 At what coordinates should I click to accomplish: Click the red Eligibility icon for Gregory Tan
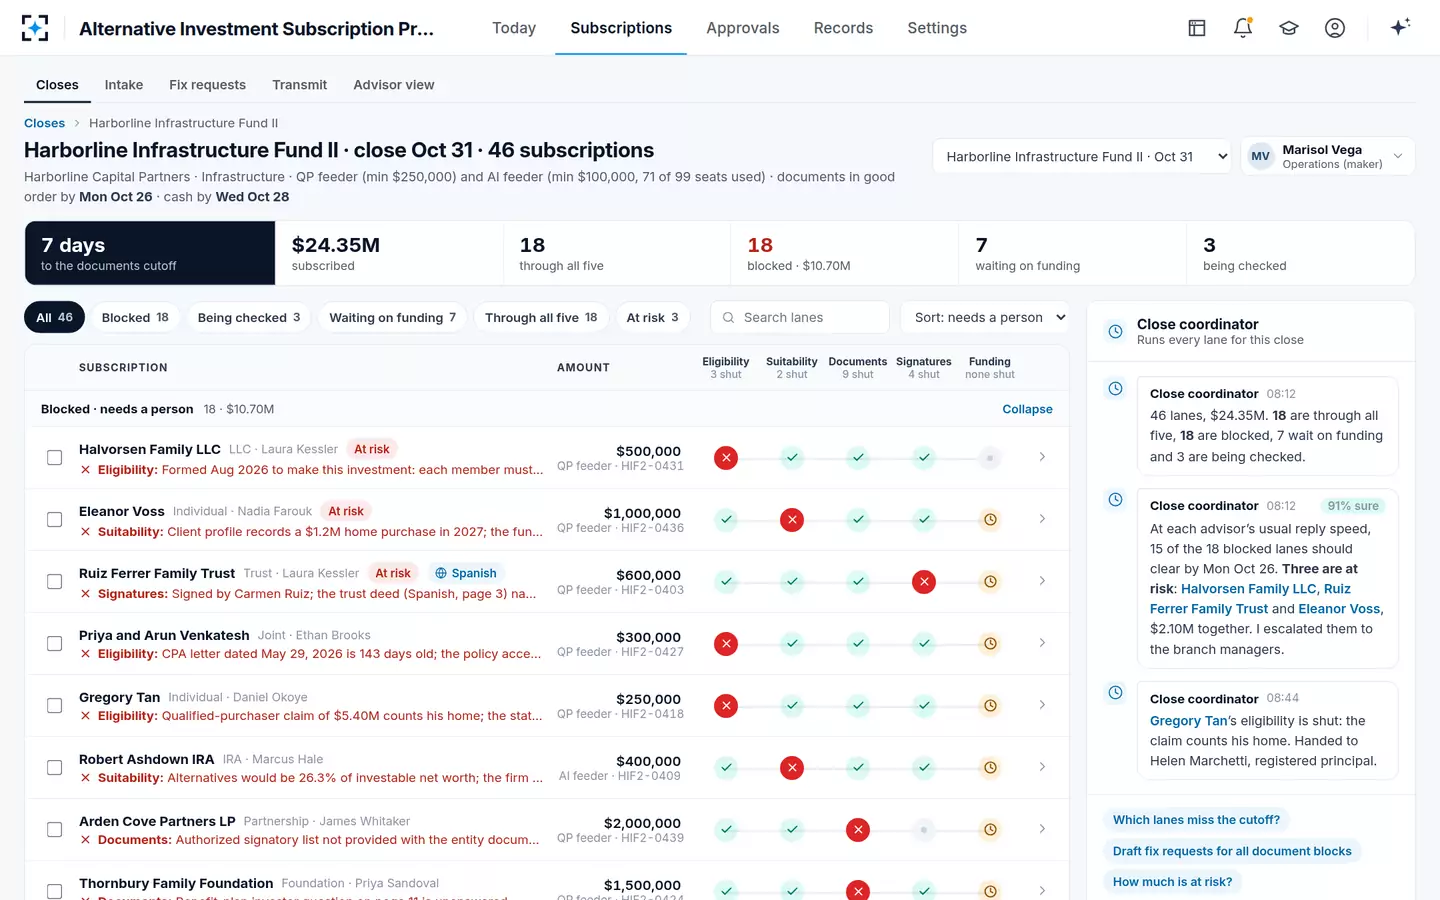click(x=726, y=706)
